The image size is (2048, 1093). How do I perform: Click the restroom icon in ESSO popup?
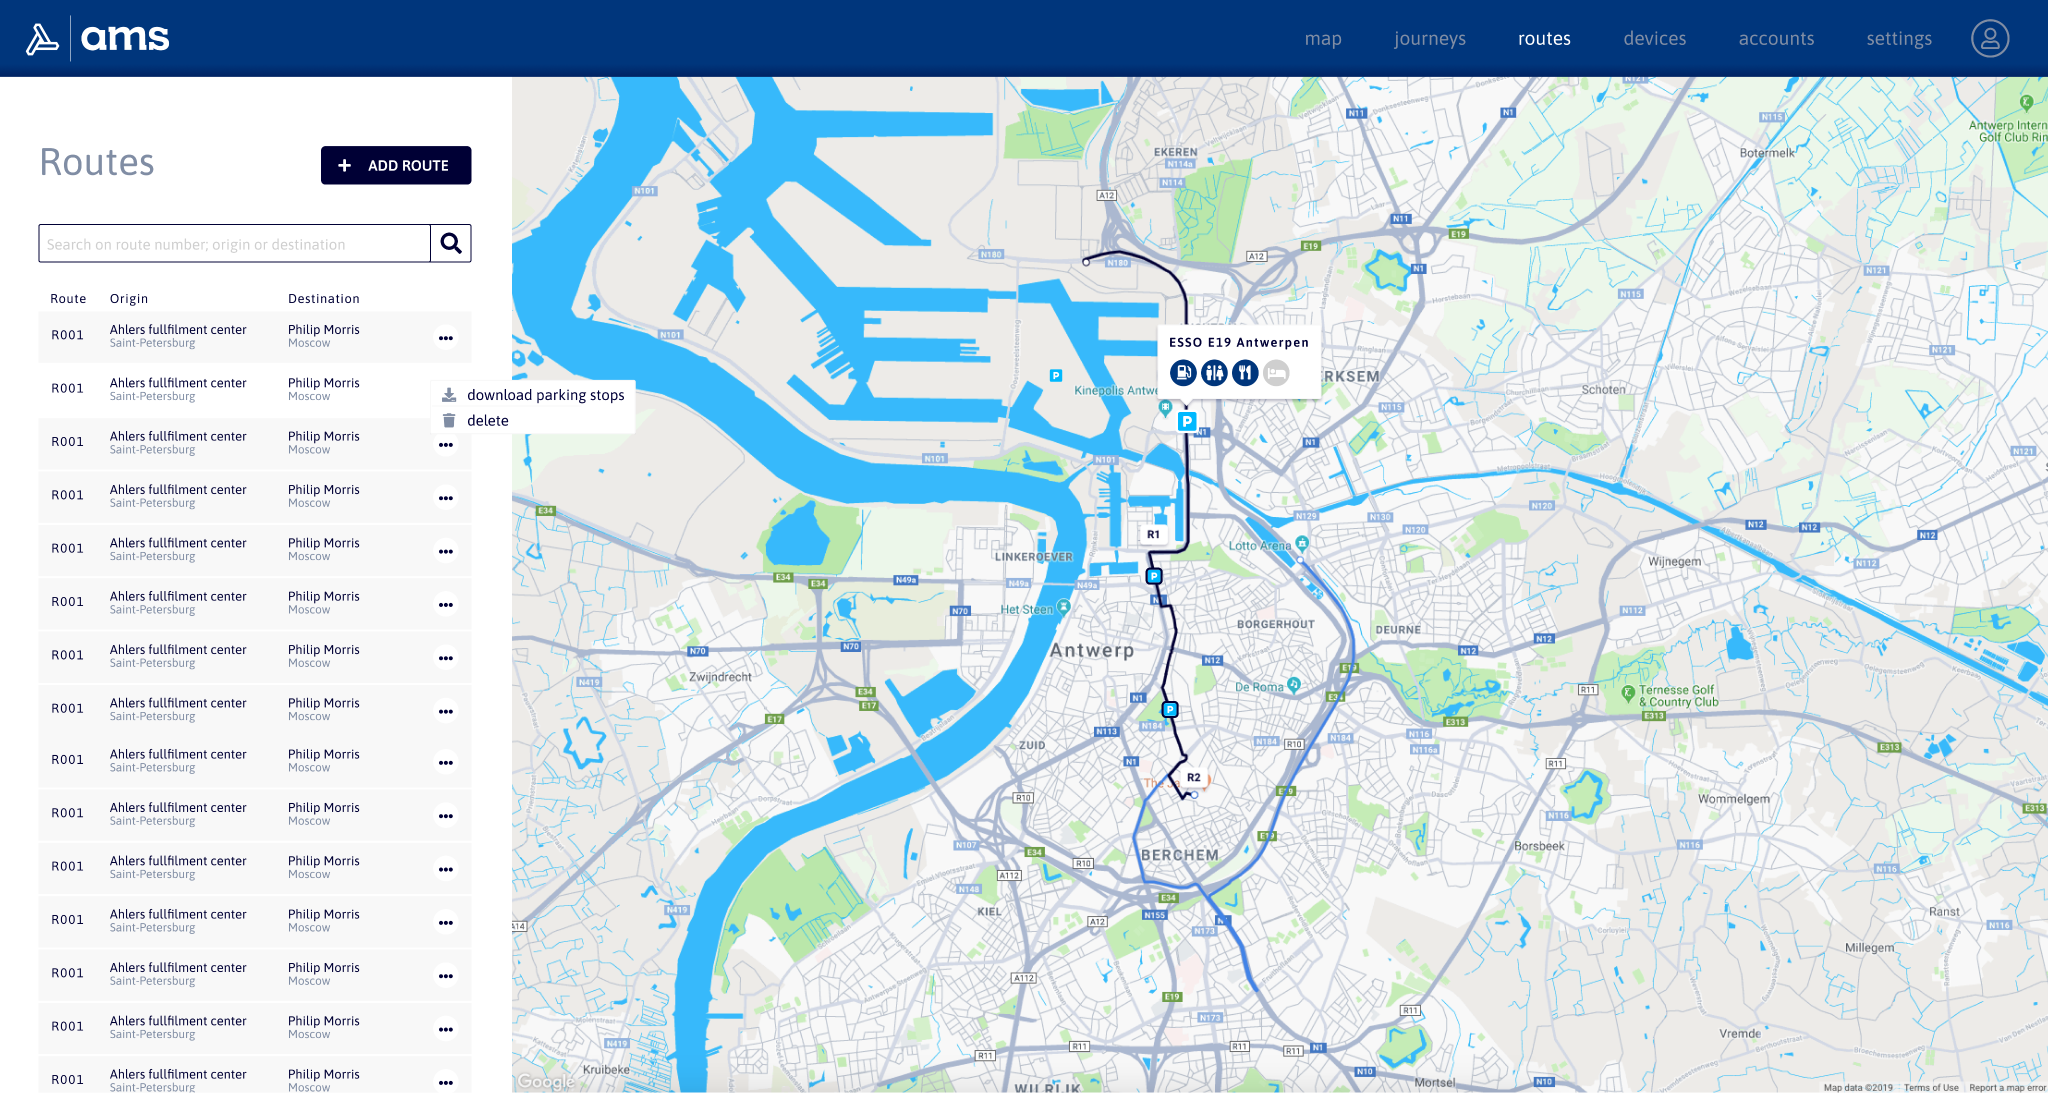click(1214, 373)
